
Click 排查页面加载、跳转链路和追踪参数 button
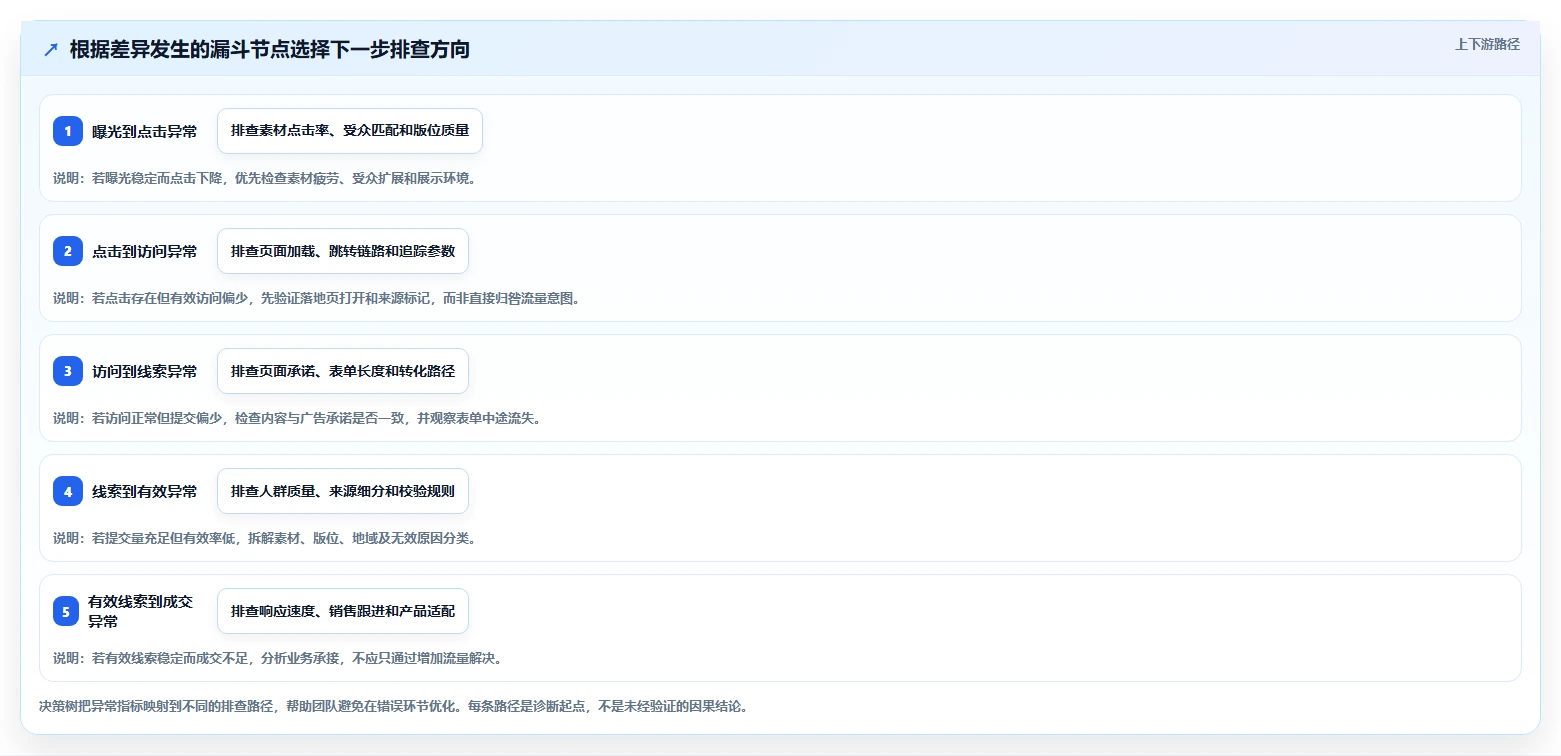[343, 251]
